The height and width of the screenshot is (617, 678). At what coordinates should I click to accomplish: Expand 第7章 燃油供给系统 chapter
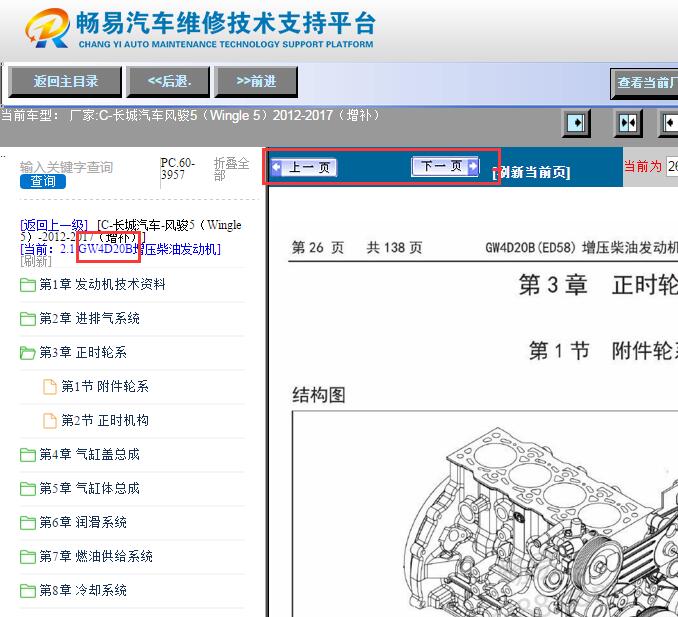pos(96,557)
